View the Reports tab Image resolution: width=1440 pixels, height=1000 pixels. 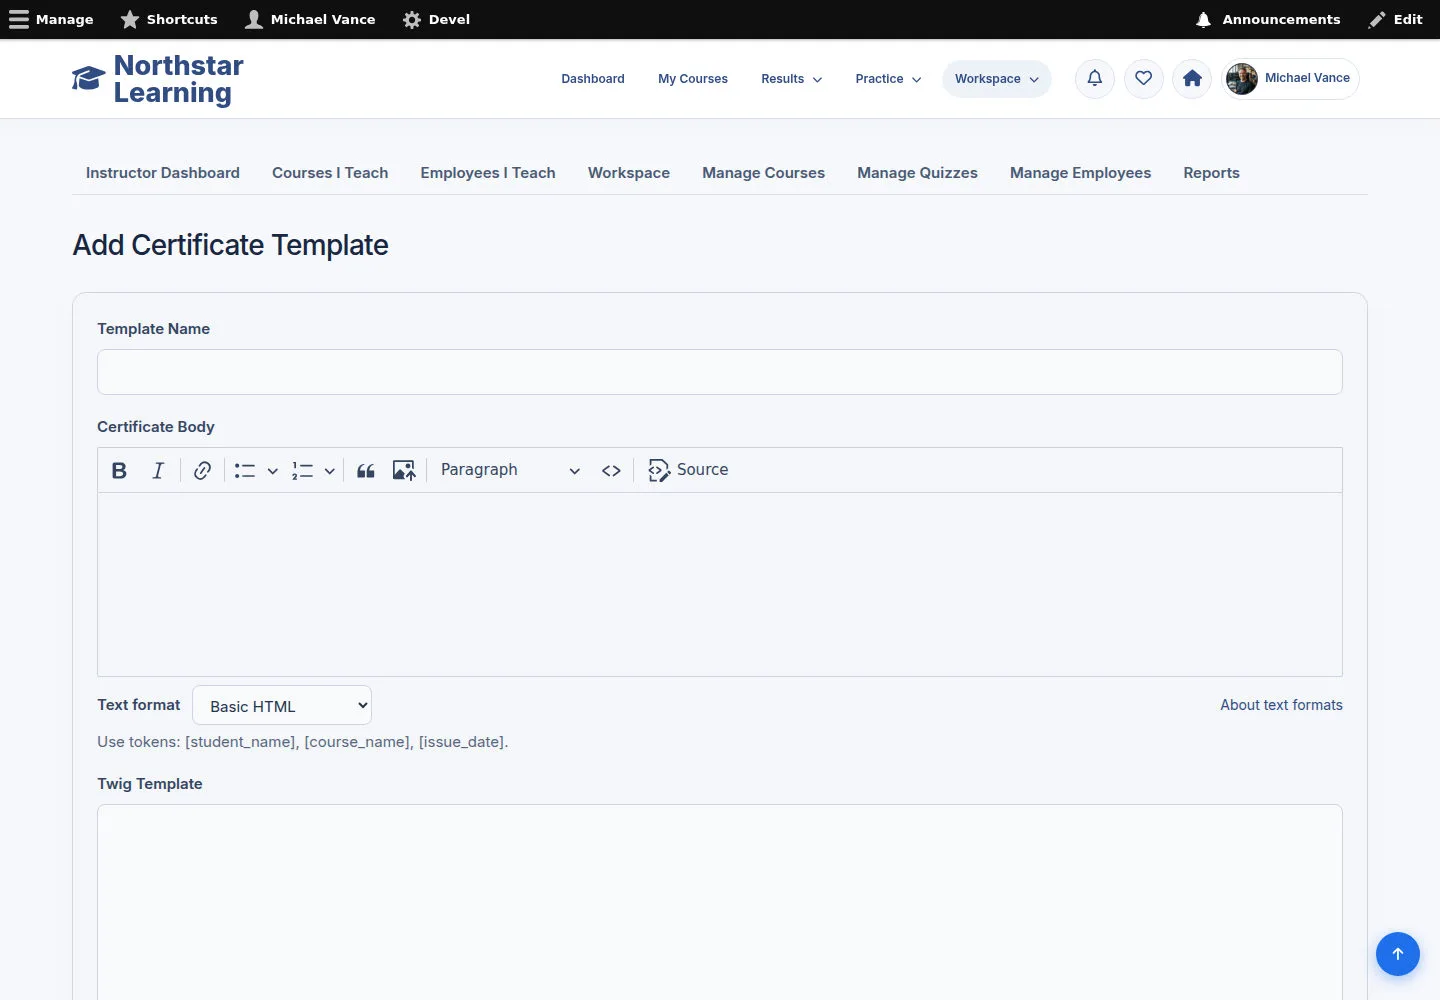point(1212,173)
